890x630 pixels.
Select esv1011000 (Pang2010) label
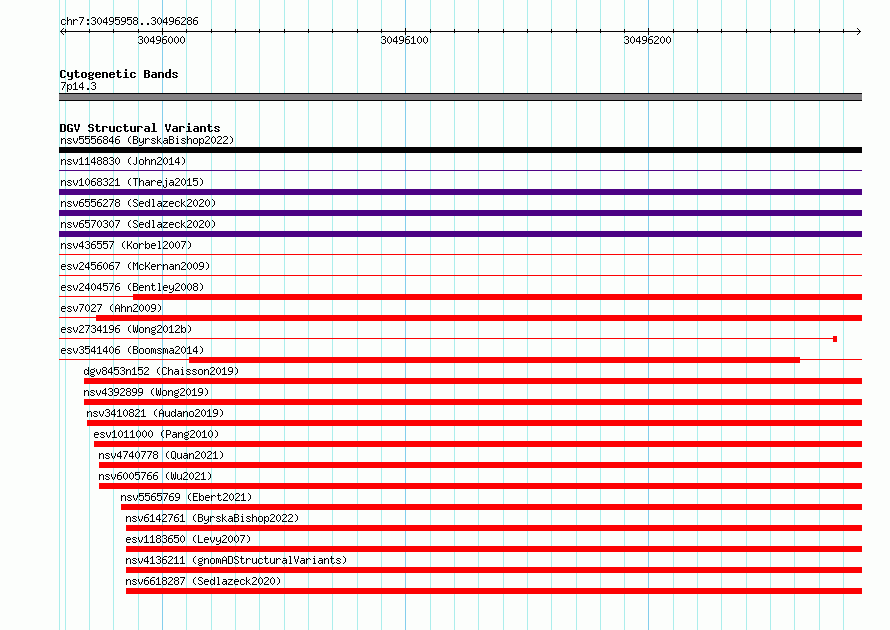pos(156,434)
